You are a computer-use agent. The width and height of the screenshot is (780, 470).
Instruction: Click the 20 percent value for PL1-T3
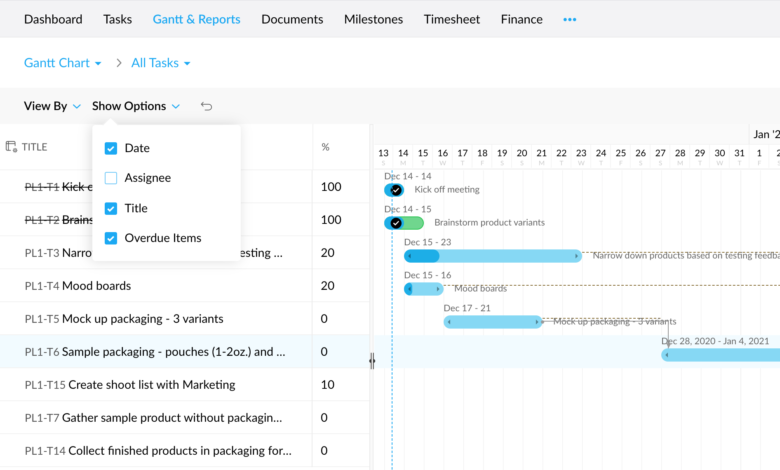(327, 253)
